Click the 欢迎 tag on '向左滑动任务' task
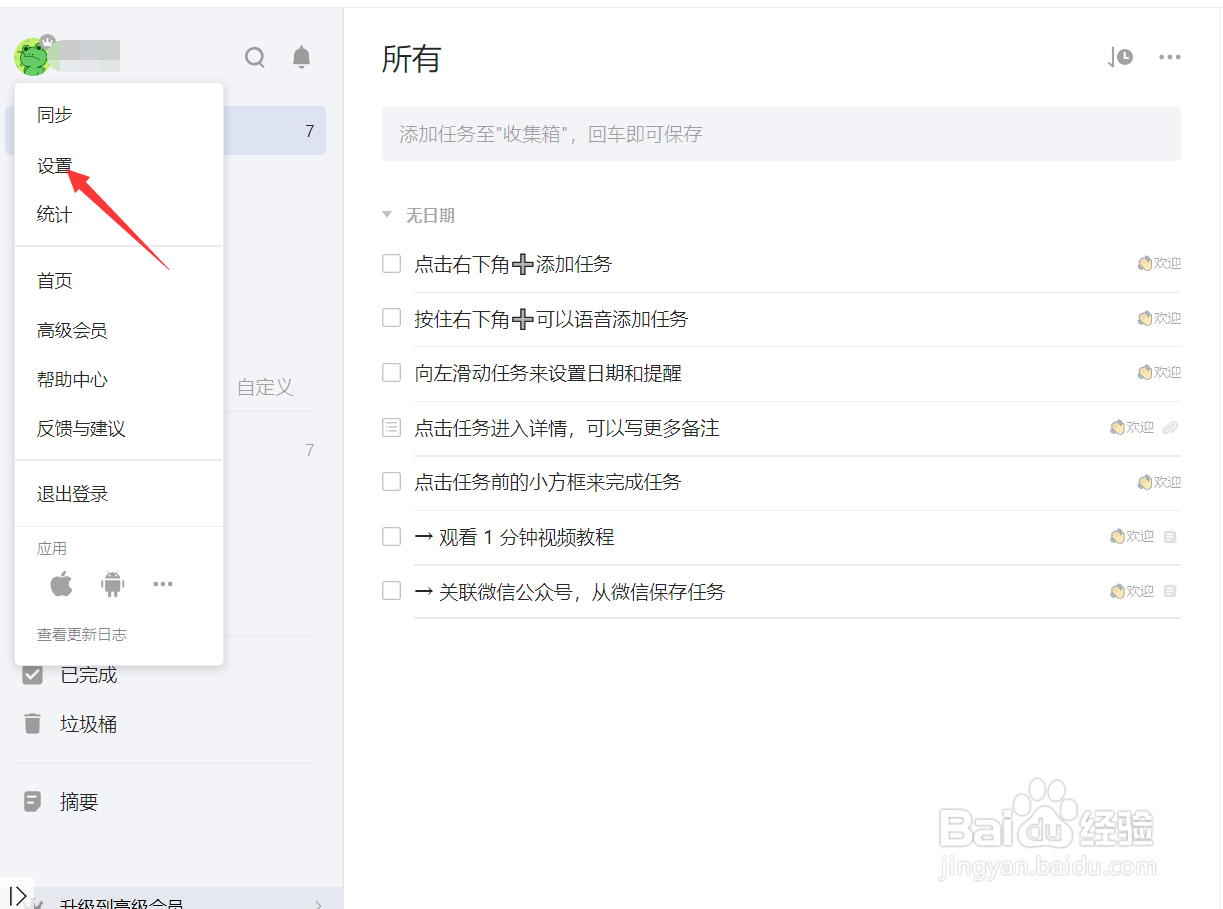Screen dimensions: 1223x909 point(1159,372)
